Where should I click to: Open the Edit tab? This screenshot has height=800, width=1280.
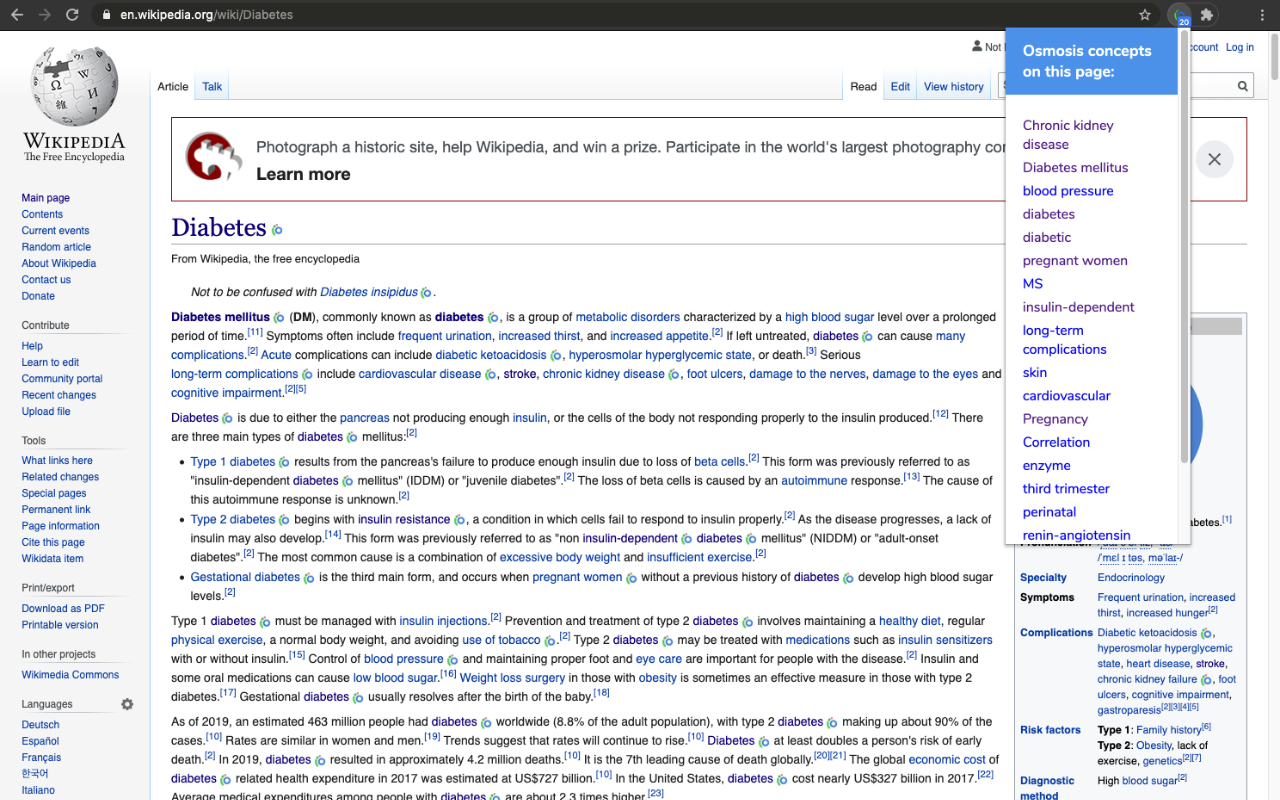pyautogui.click(x=900, y=87)
